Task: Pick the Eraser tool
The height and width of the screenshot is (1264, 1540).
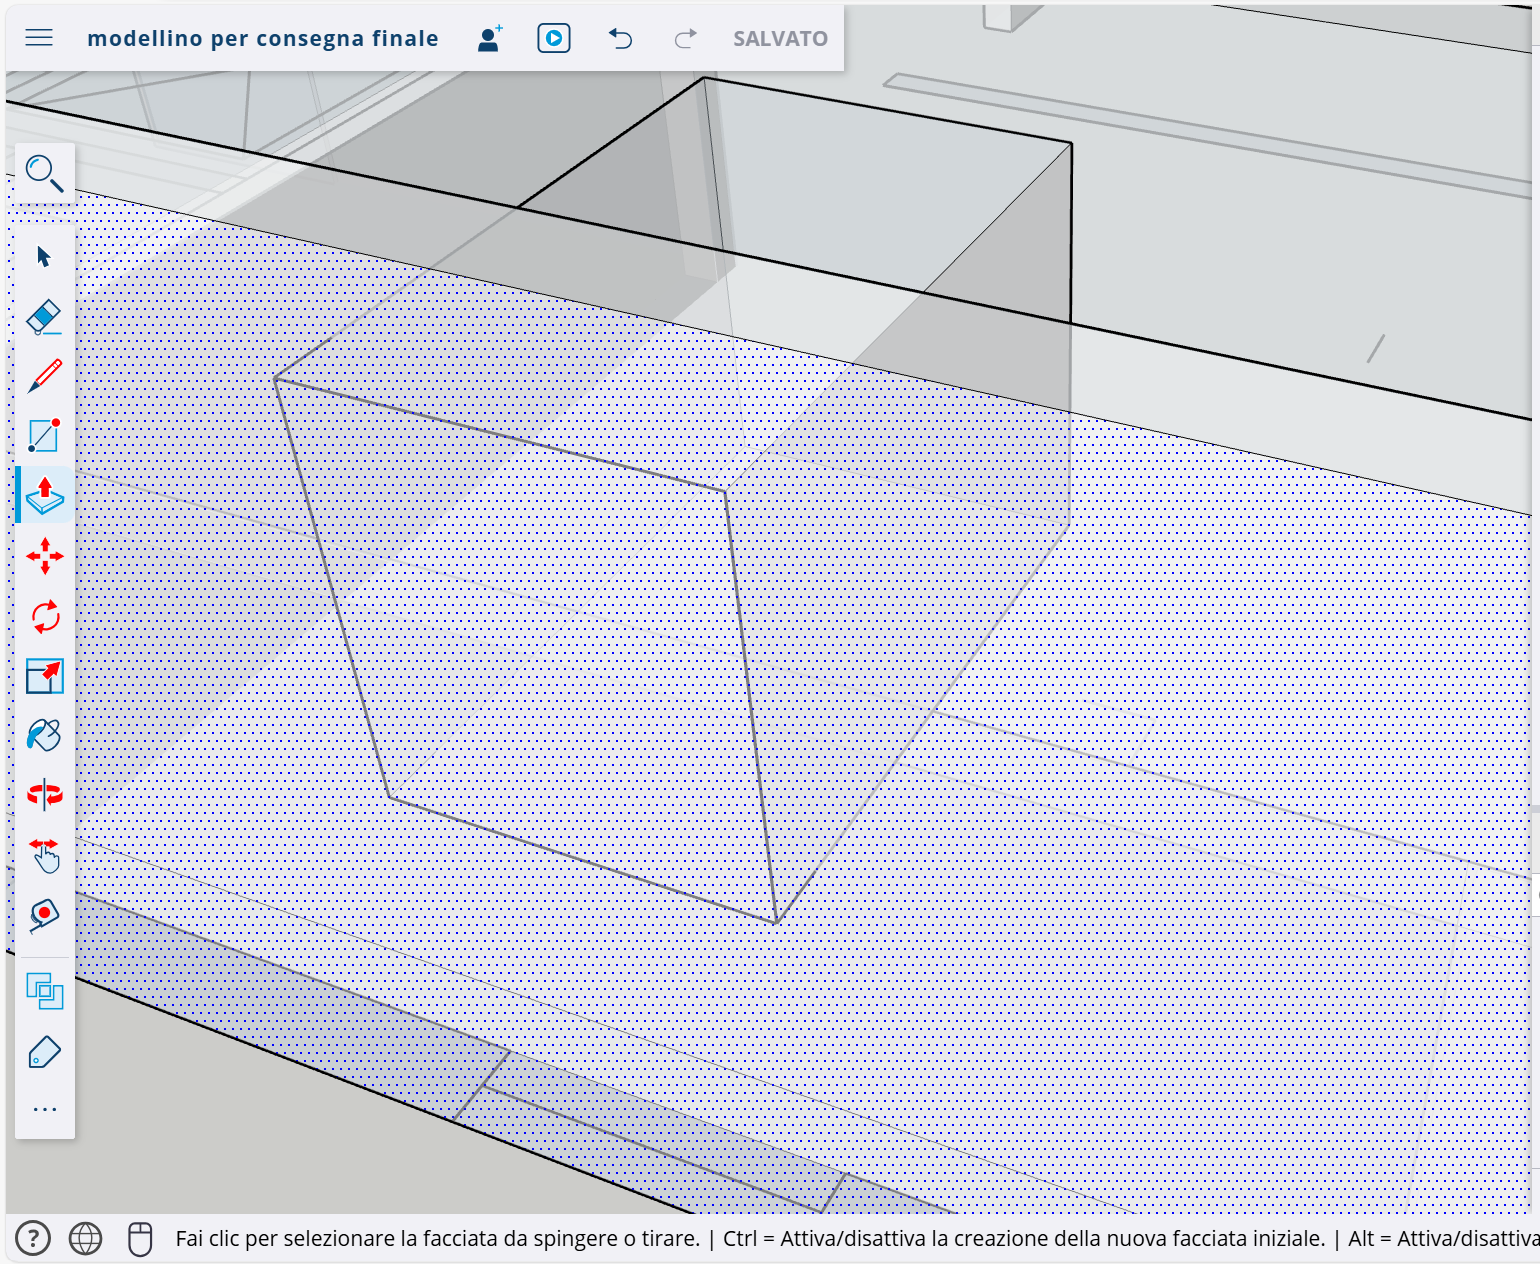Action: pyautogui.click(x=44, y=317)
